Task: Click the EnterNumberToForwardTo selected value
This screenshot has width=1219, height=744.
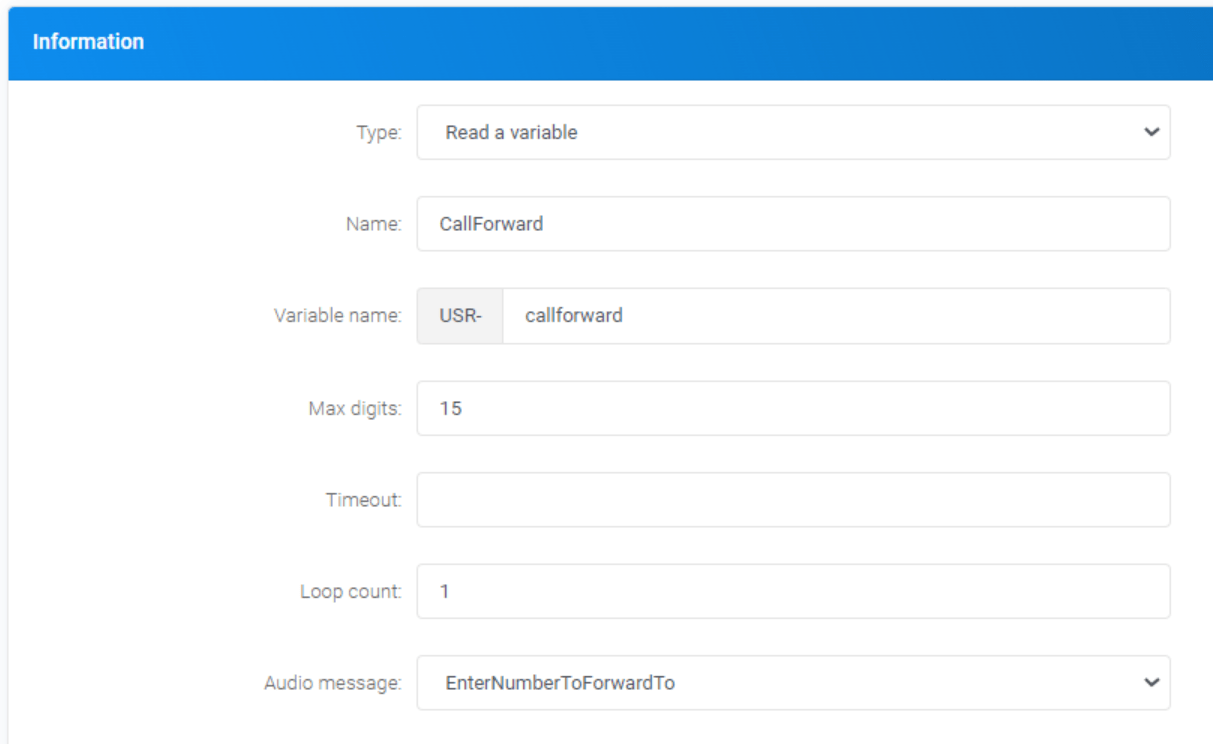Action: coord(560,684)
